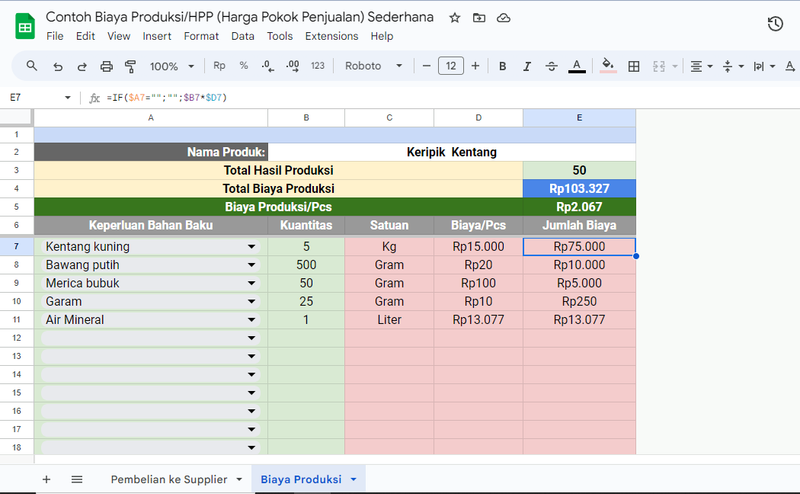This screenshot has width=800, height=494.
Task: Open version history clock icon
Action: point(775,23)
